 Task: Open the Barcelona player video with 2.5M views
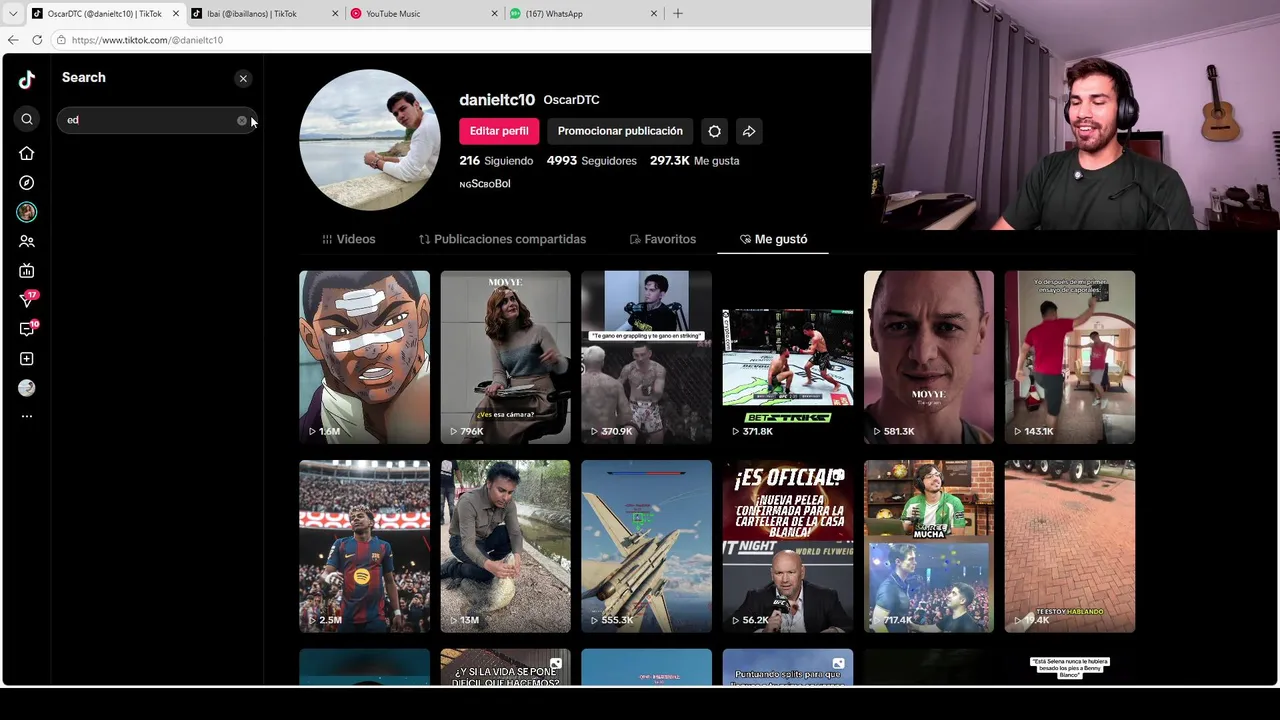[x=364, y=546]
